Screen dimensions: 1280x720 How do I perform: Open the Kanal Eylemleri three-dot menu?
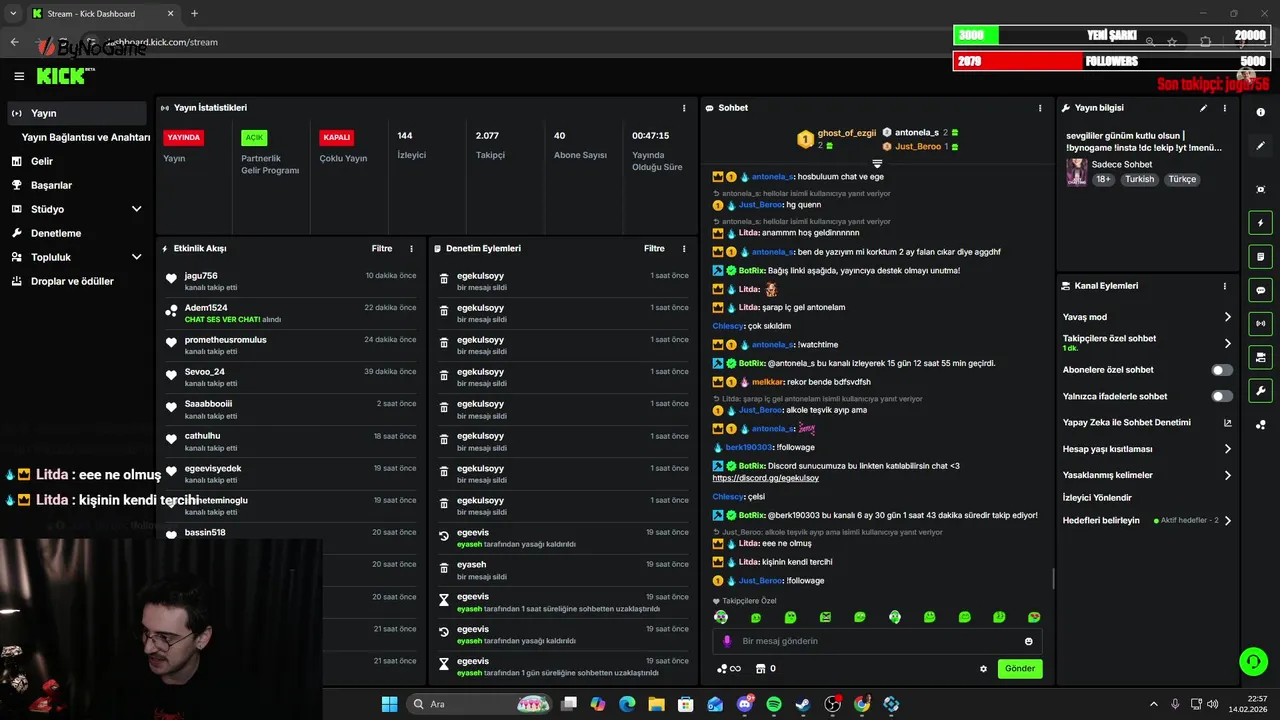[1224, 286]
